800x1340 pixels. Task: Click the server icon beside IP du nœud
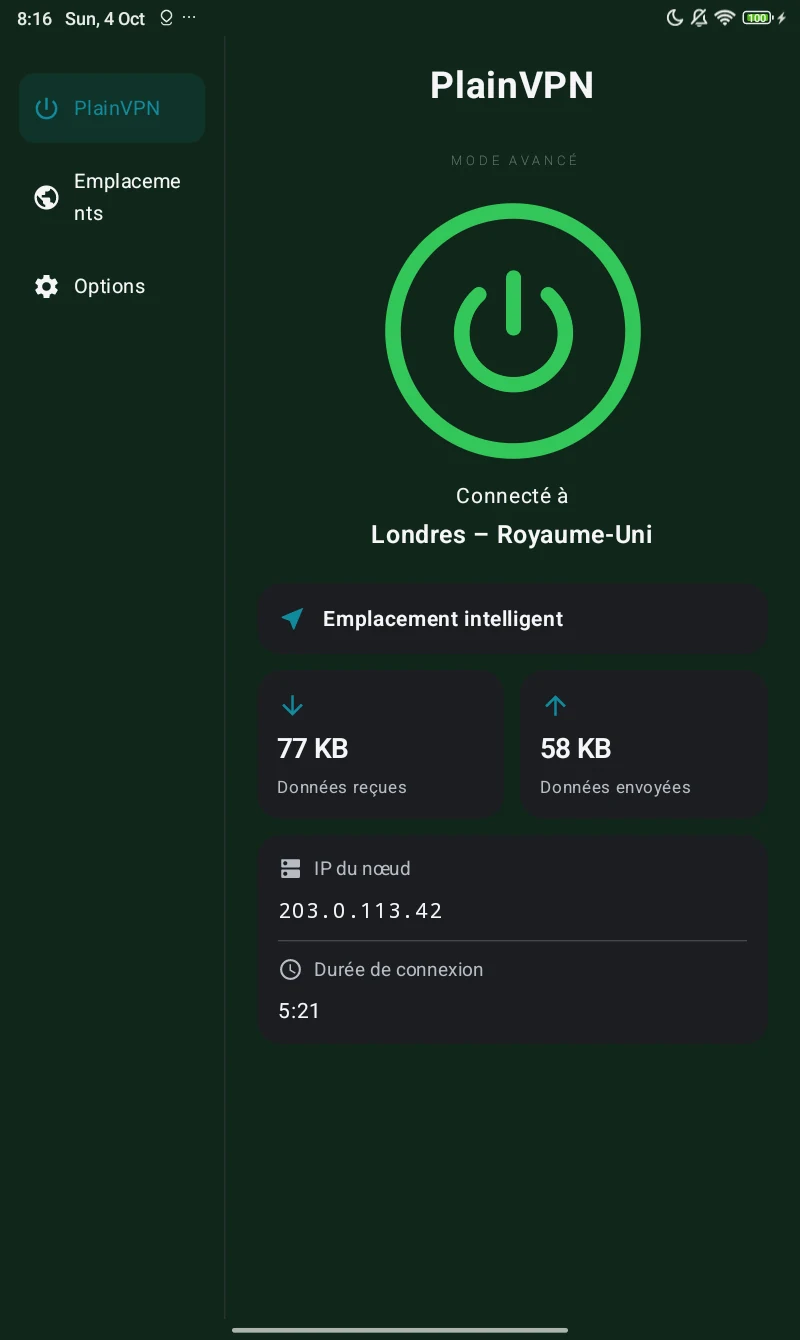(290, 868)
